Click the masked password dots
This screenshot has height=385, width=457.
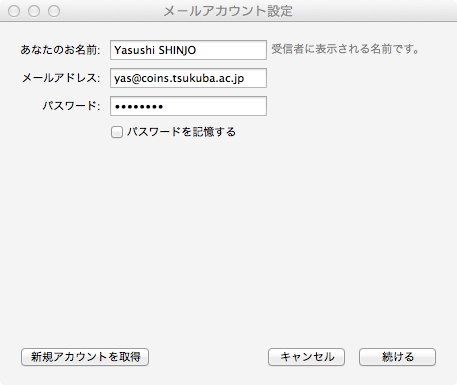(139, 107)
